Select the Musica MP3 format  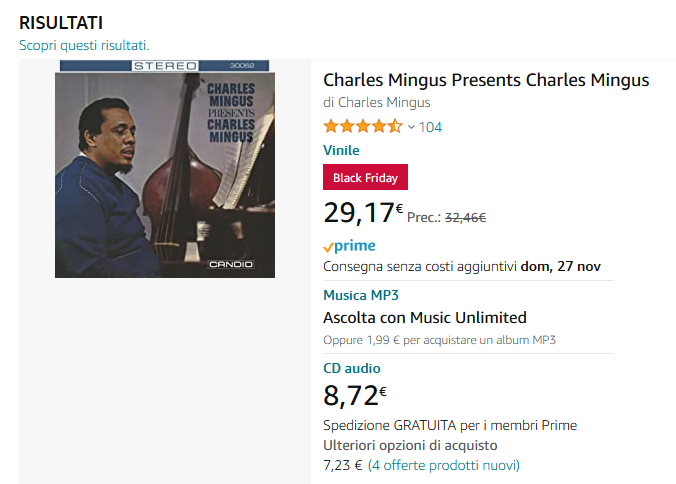[361, 295]
